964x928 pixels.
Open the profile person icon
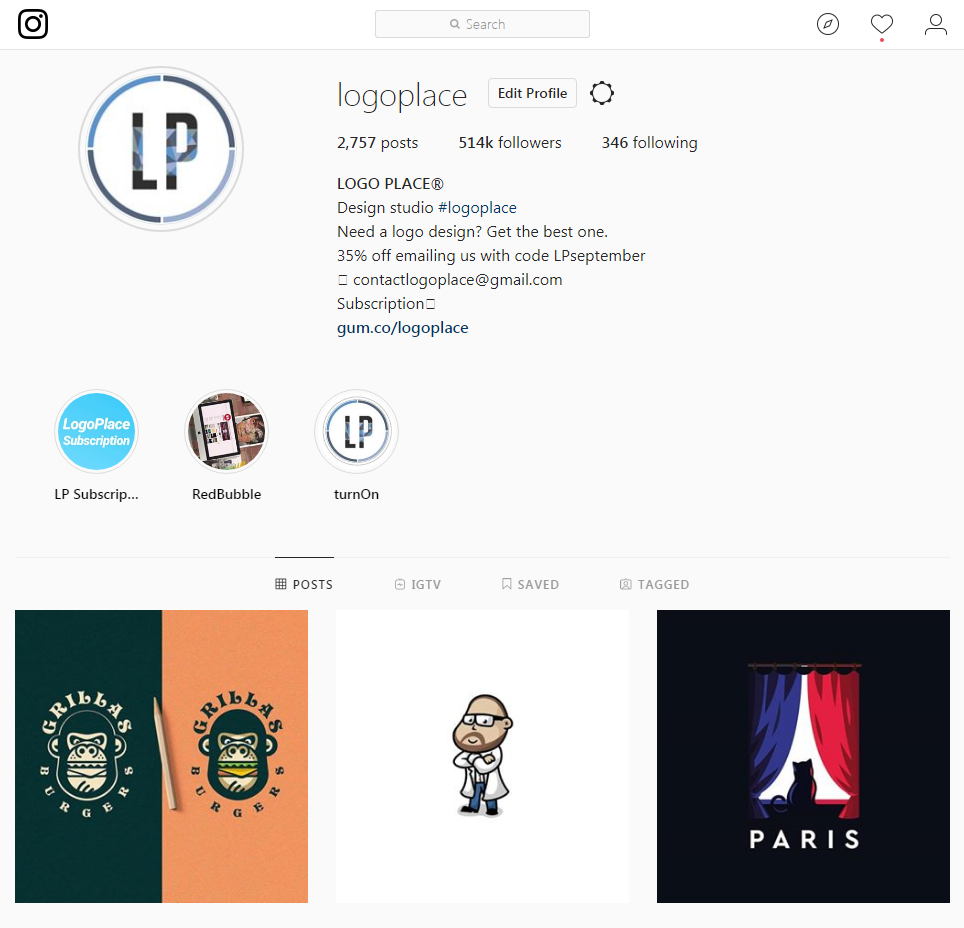click(935, 24)
